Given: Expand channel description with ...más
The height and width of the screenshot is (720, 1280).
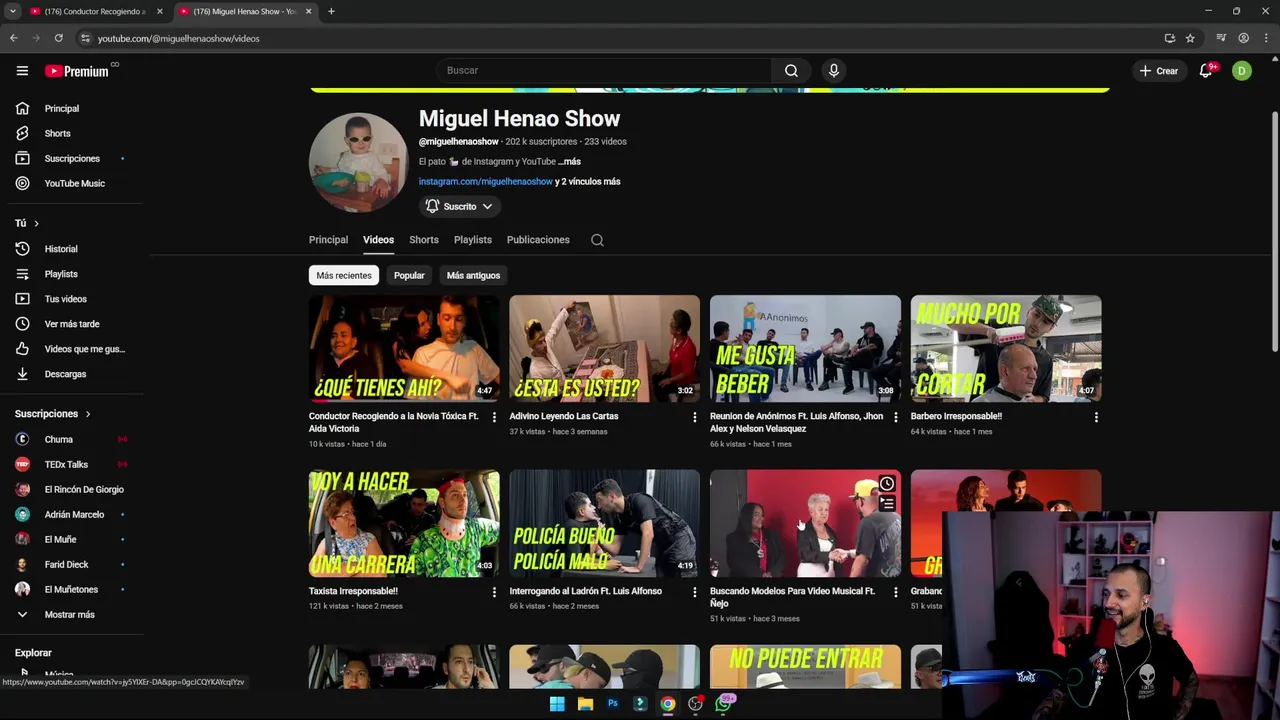Looking at the screenshot, I should [x=569, y=161].
